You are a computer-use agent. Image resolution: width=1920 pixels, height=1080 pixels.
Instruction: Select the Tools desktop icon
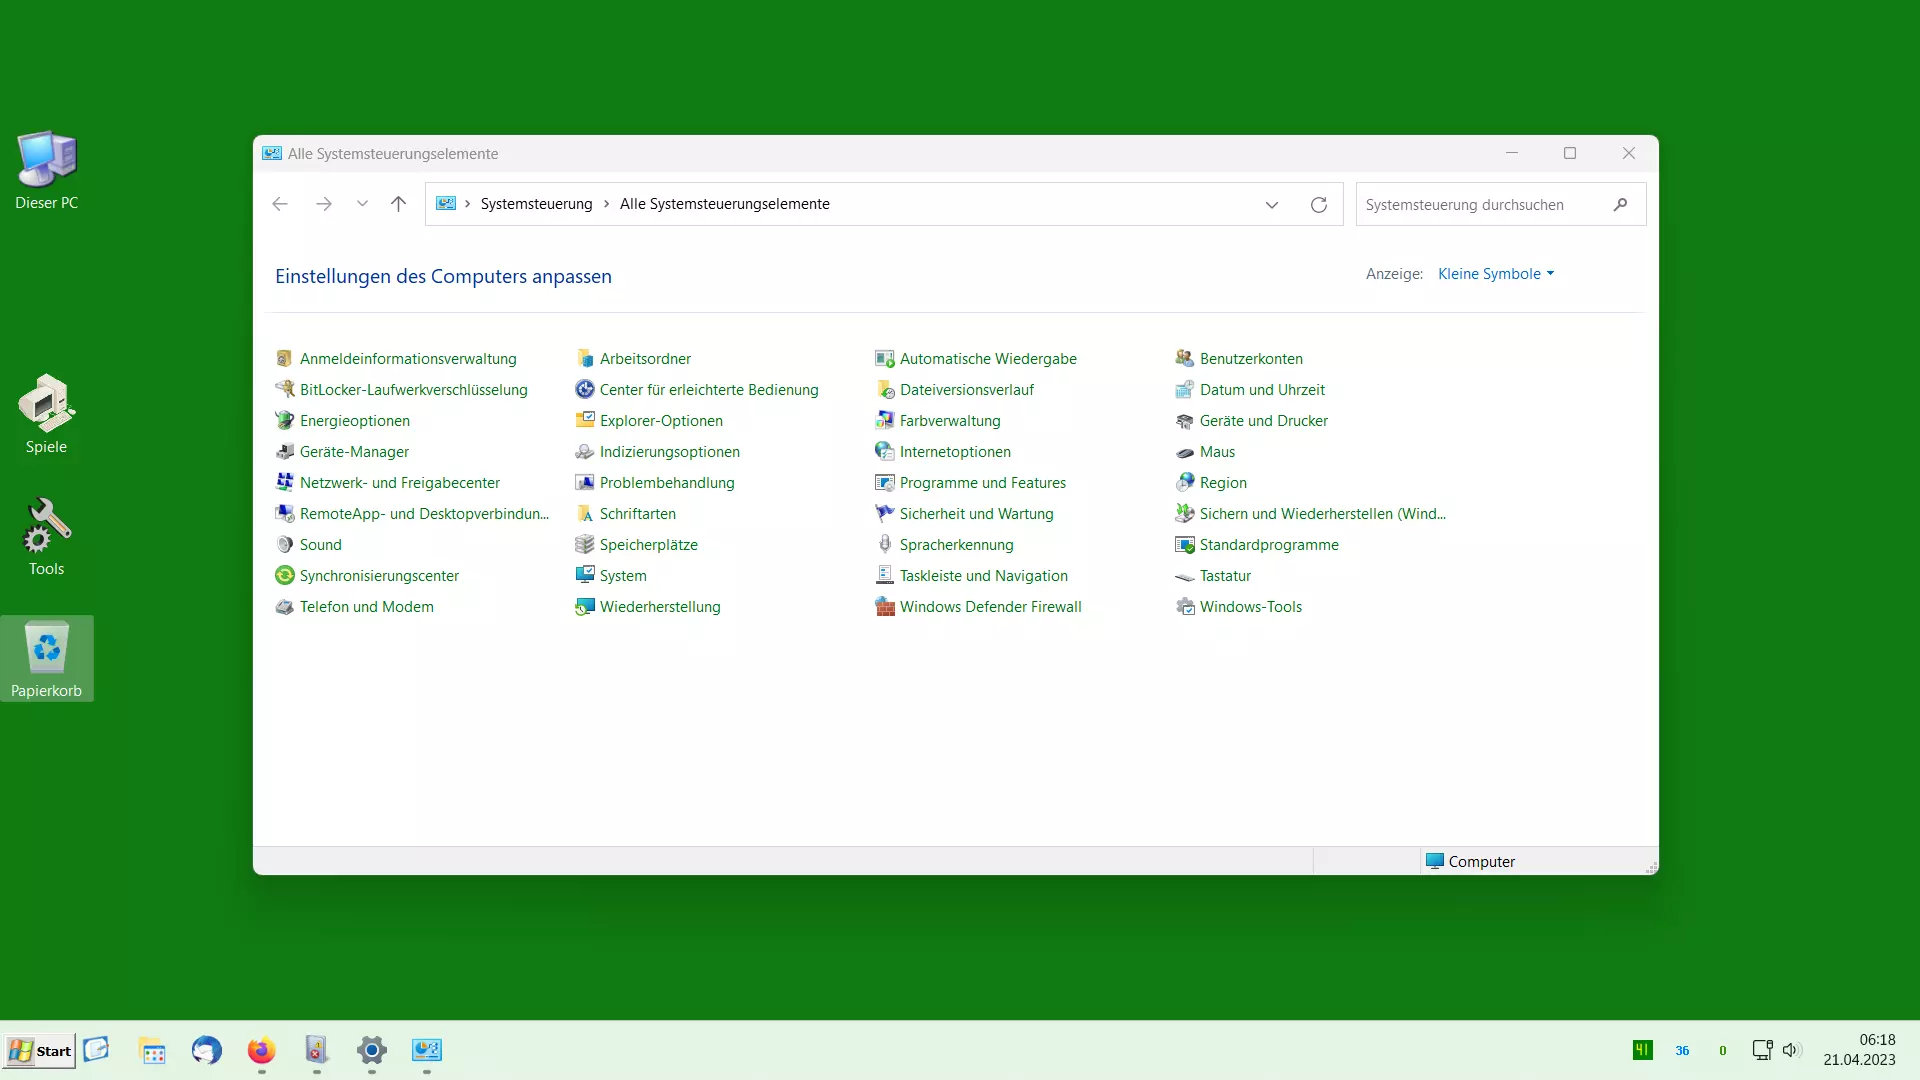tap(46, 536)
